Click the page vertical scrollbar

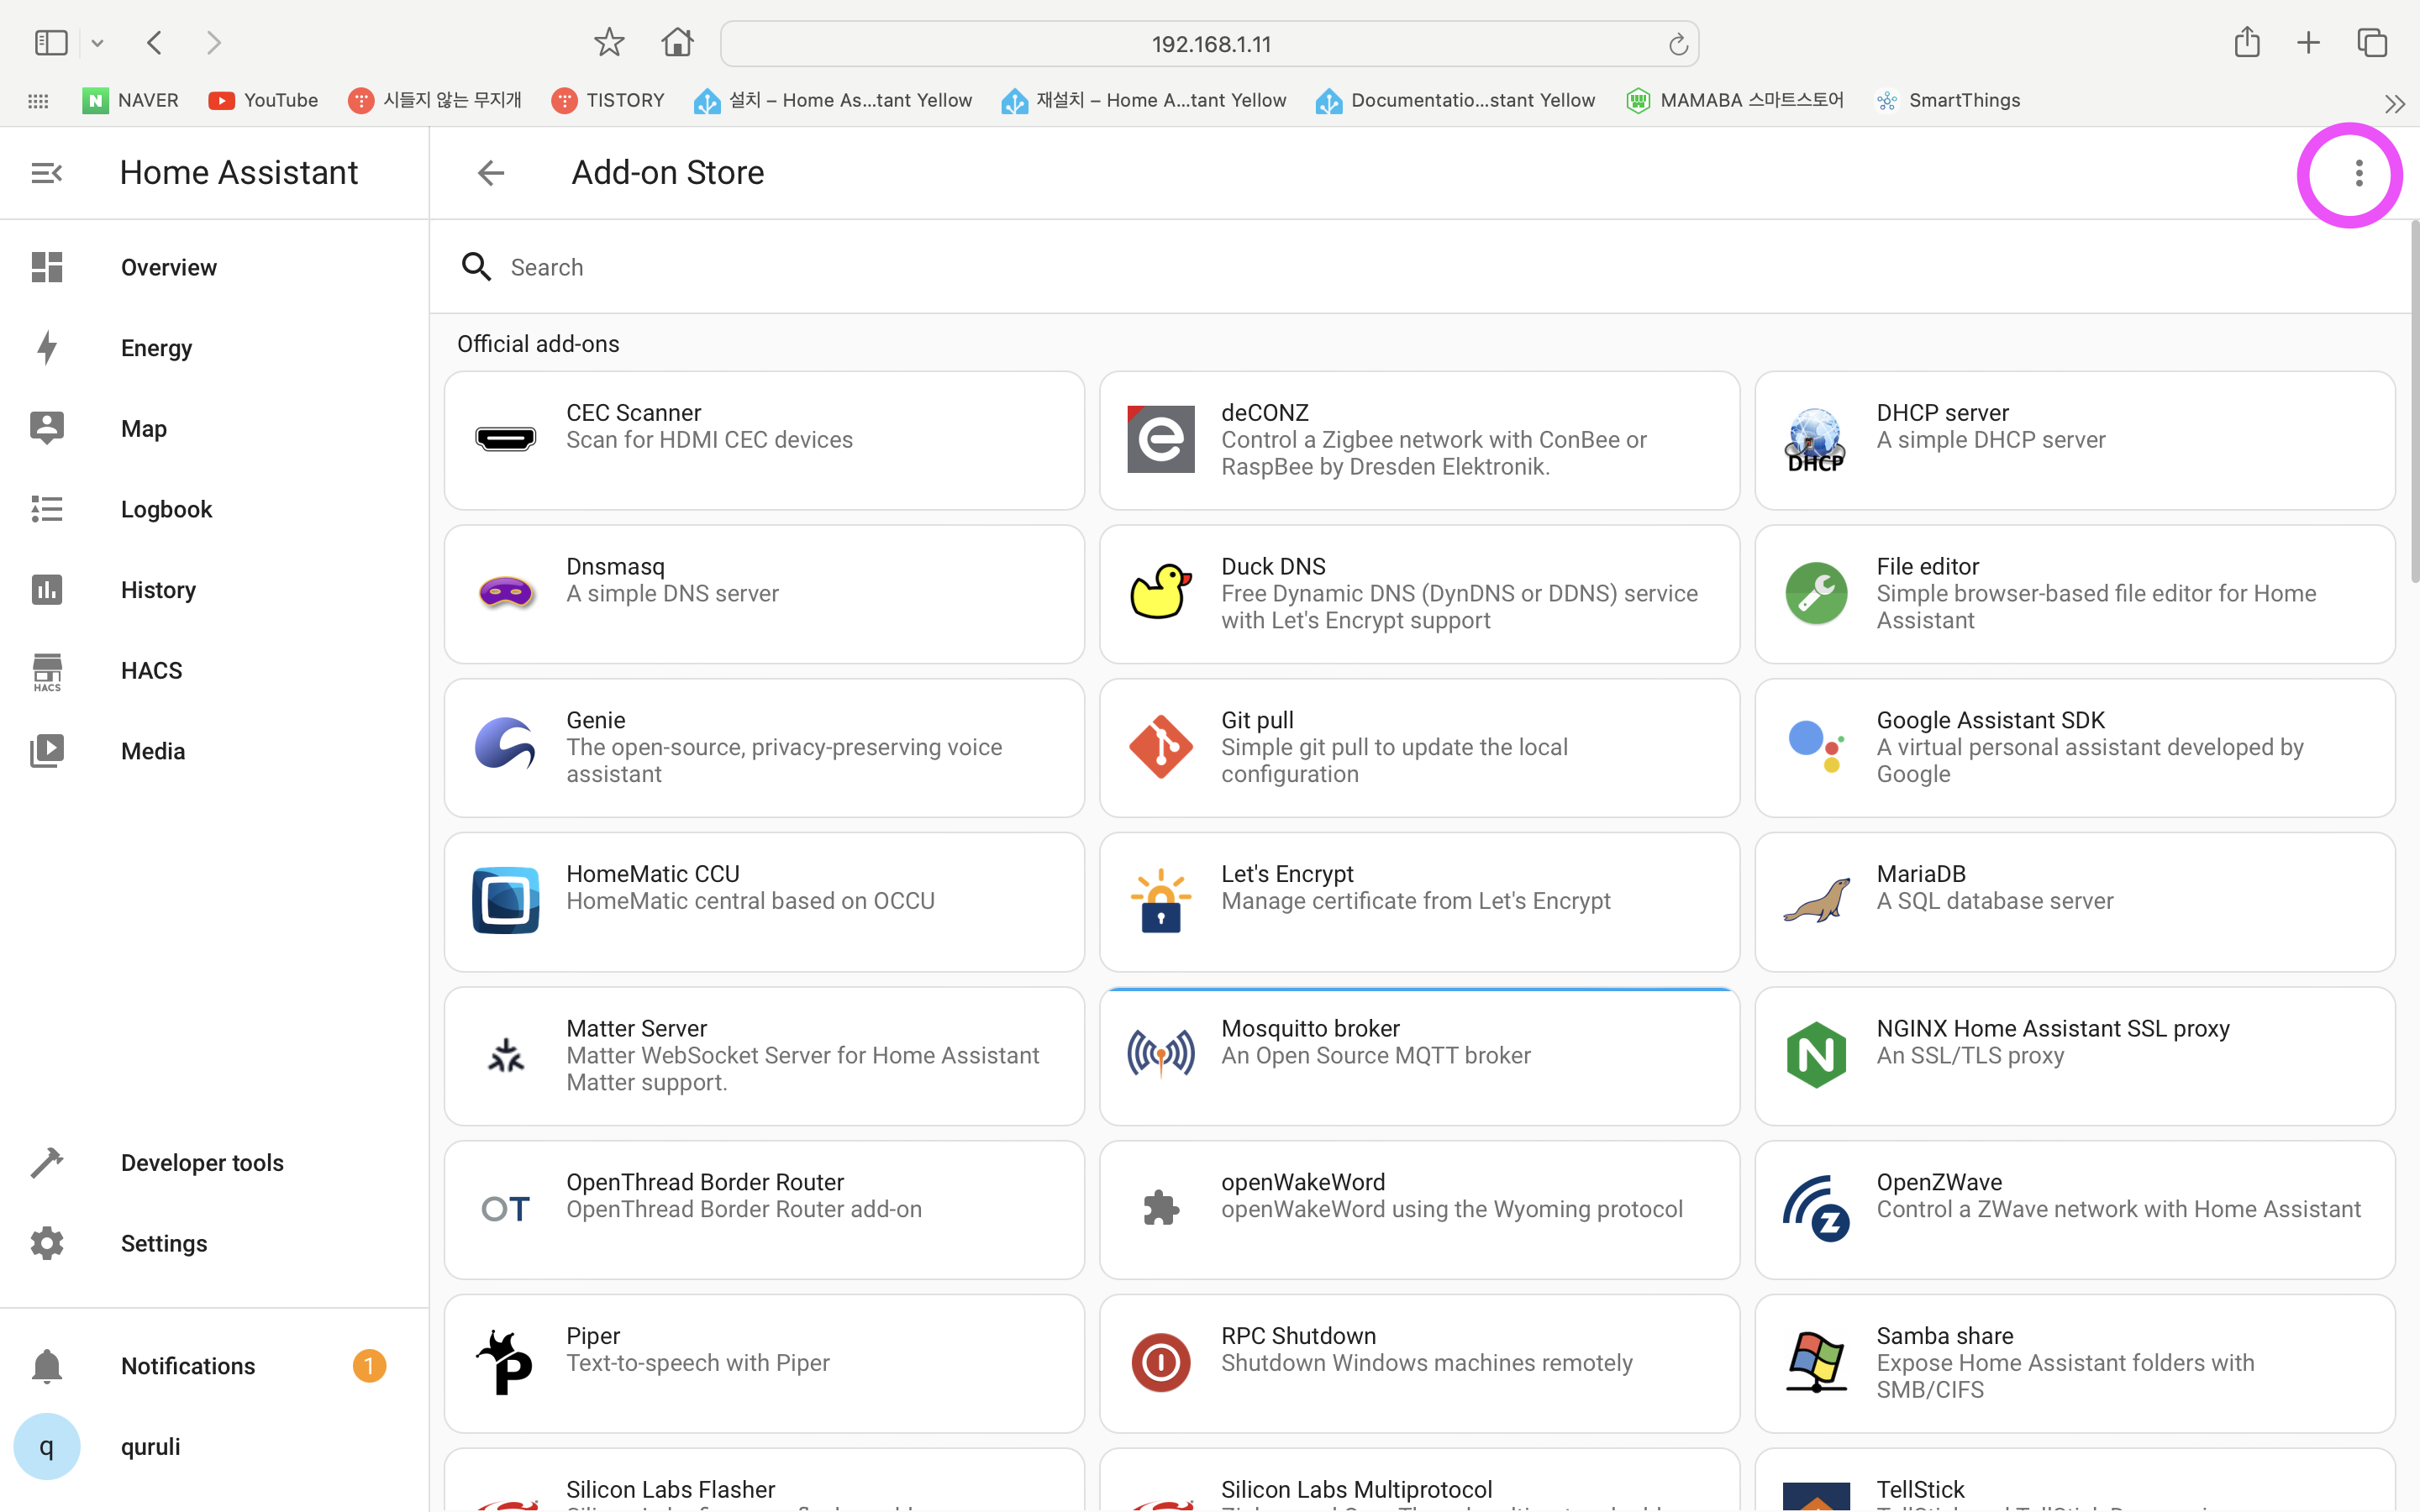click(2413, 400)
